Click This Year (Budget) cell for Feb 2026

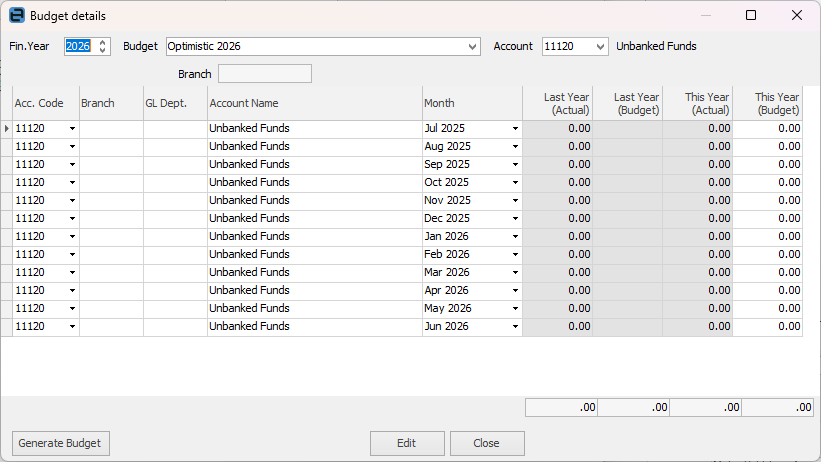tap(768, 255)
